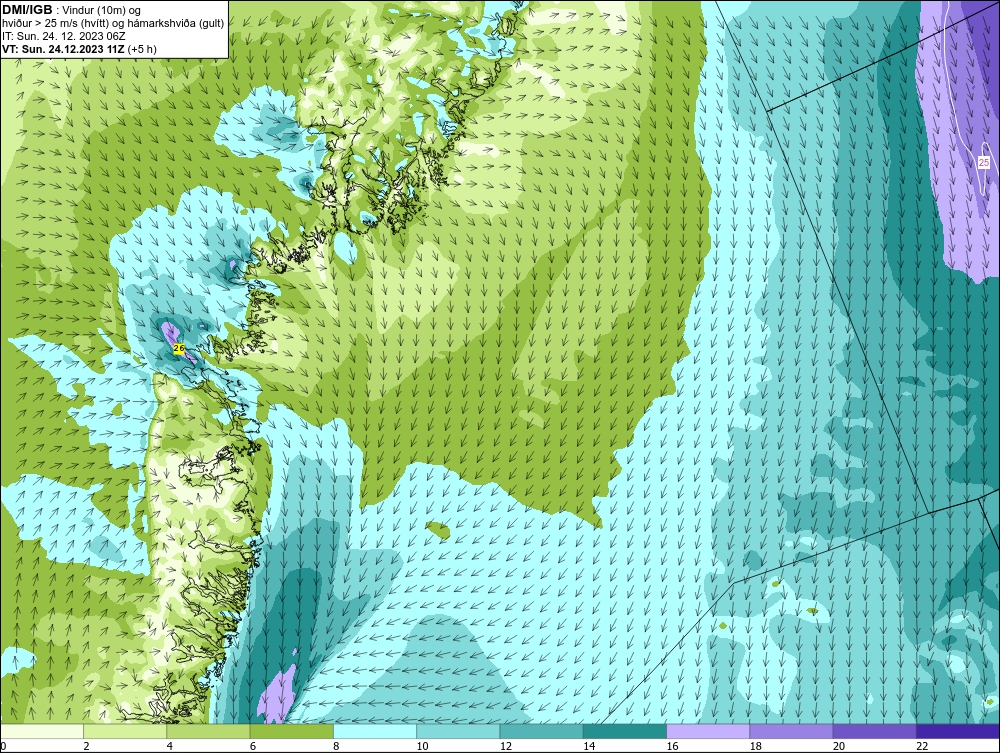This screenshot has width=1000, height=753.
Task: Click the 10–12 m/s cyan legend swatch
Action: tap(458, 731)
